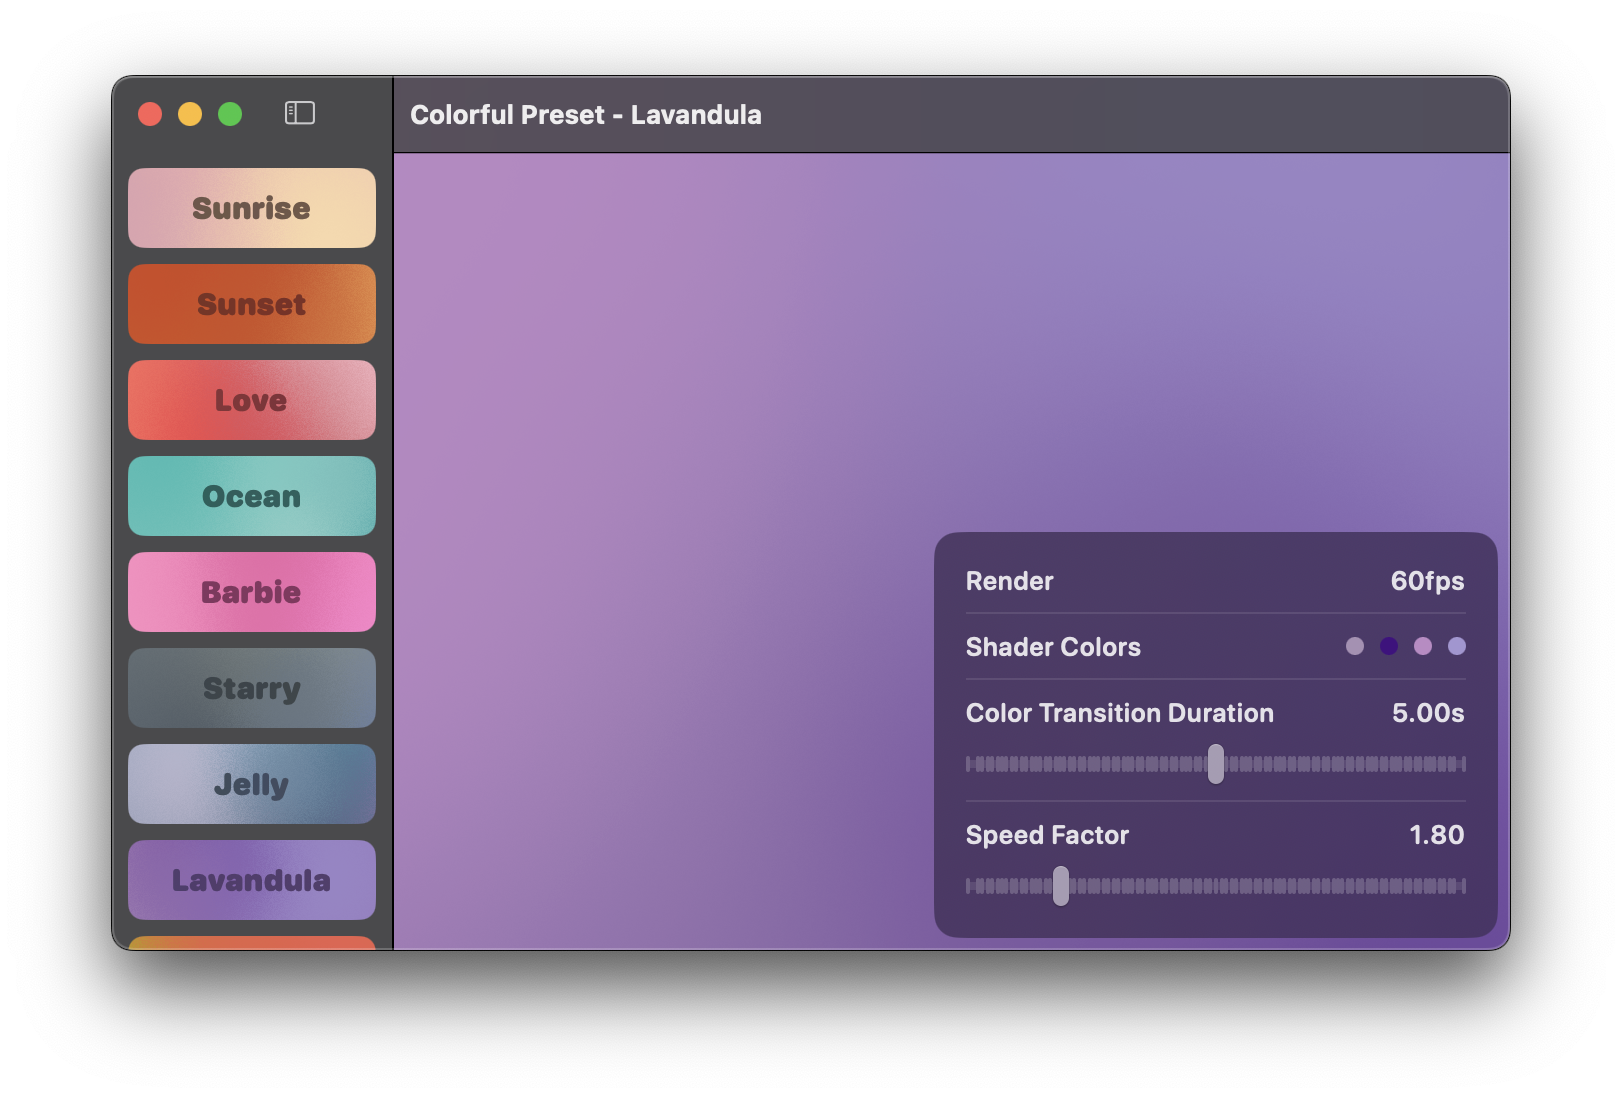Click the yellow minimize window button
Viewport: 1622px width, 1098px height.
[x=190, y=114]
